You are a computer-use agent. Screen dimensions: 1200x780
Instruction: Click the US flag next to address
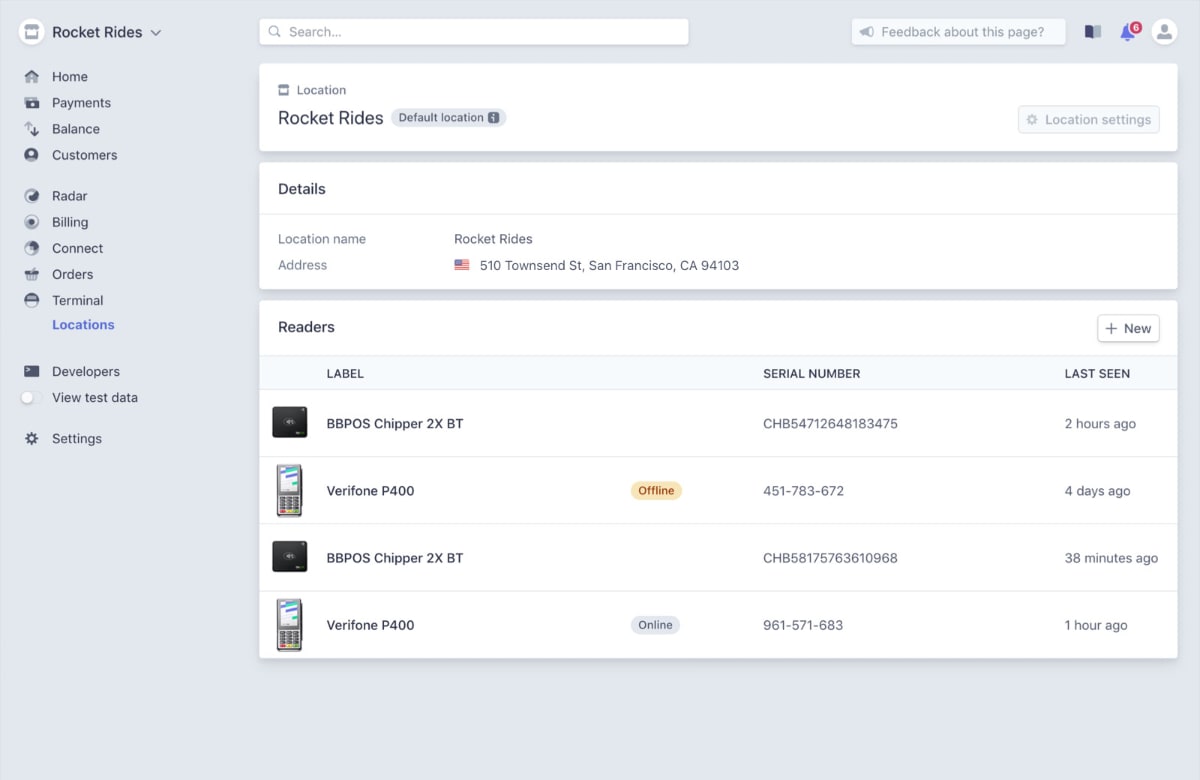[462, 266]
